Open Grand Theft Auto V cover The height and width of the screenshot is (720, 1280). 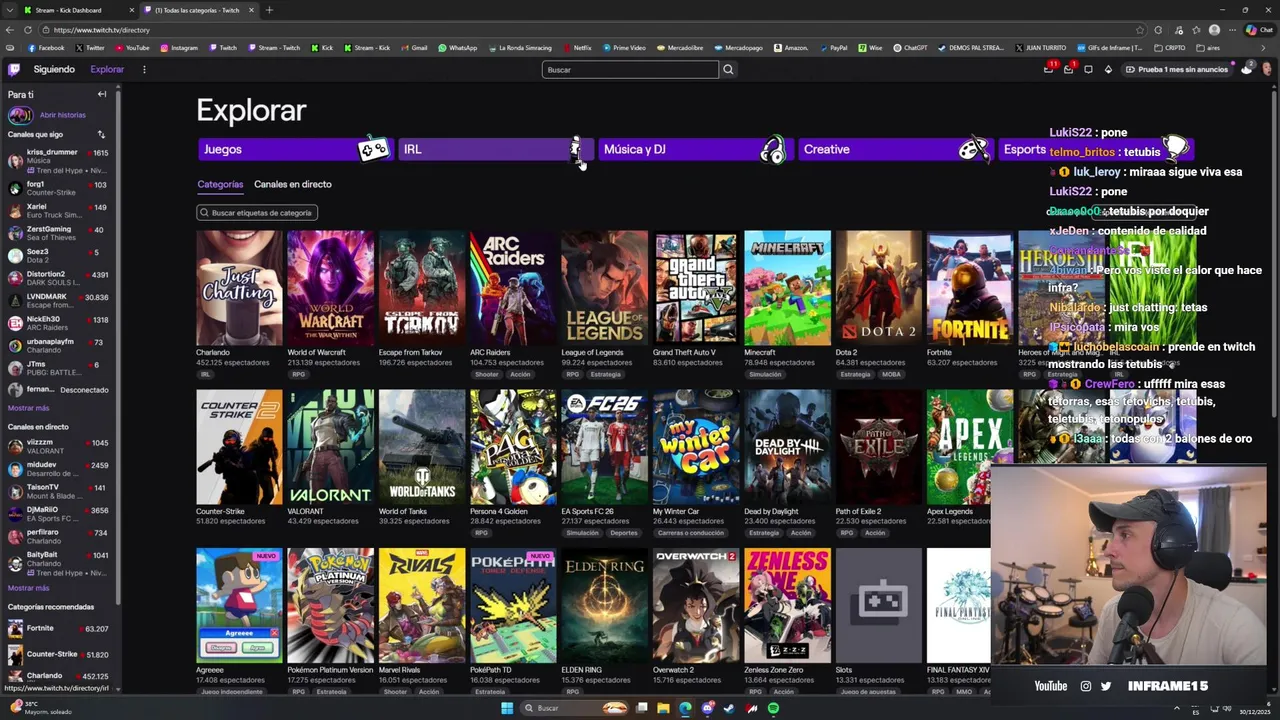coord(696,288)
